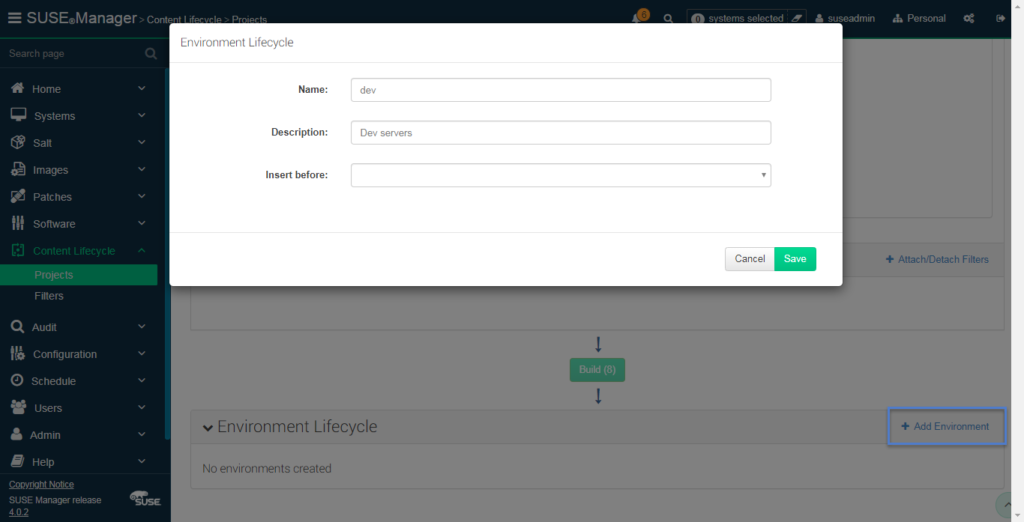Image resolution: width=1024 pixels, height=522 pixels.
Task: Click the Images icon in sidebar
Action: click(x=18, y=169)
